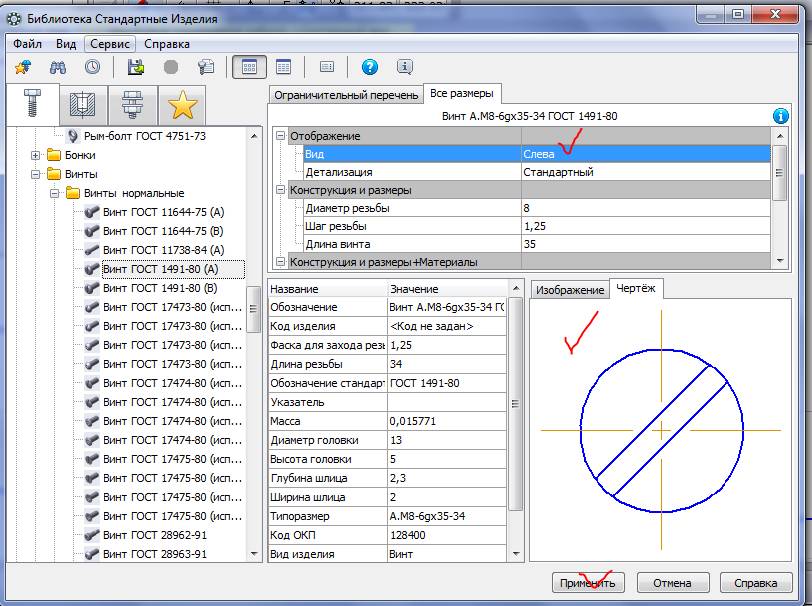The width and height of the screenshot is (812, 606).
Task: Click the properties pages toolbar icon
Action: 206,67
